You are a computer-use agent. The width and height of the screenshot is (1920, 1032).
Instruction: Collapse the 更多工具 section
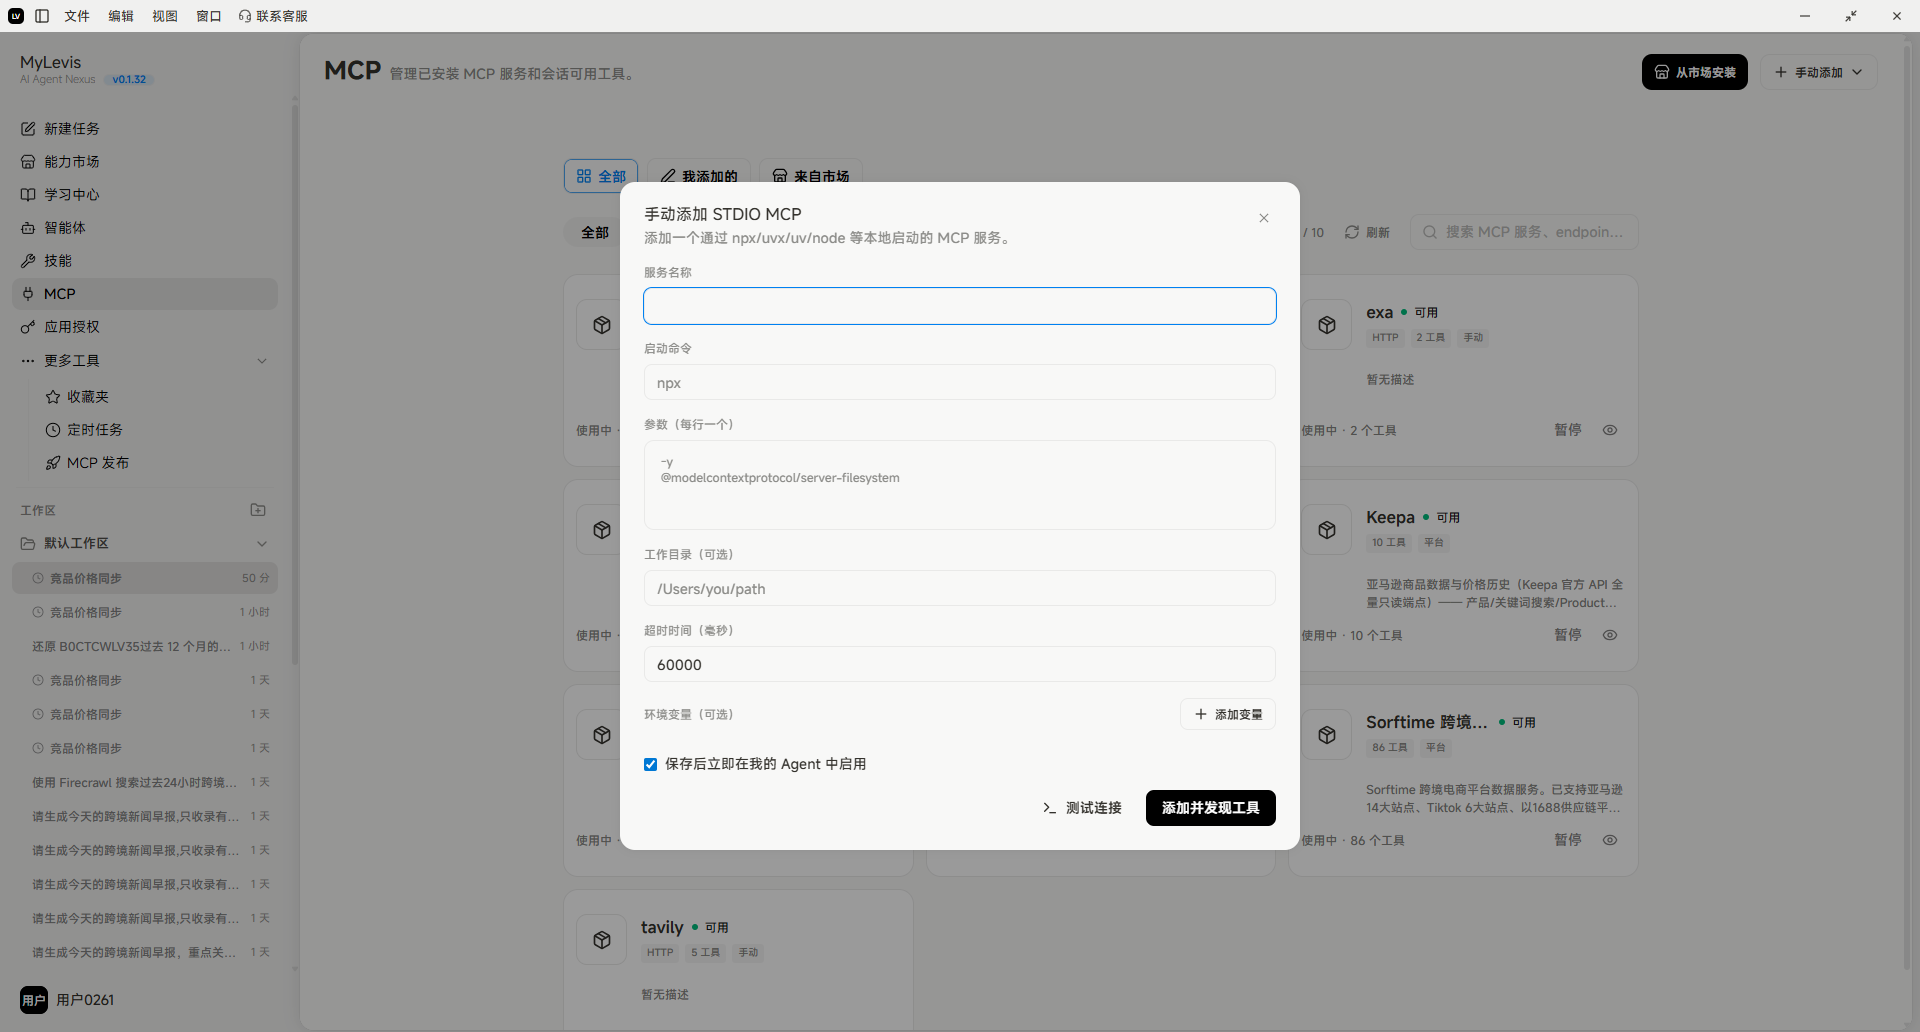click(x=262, y=361)
